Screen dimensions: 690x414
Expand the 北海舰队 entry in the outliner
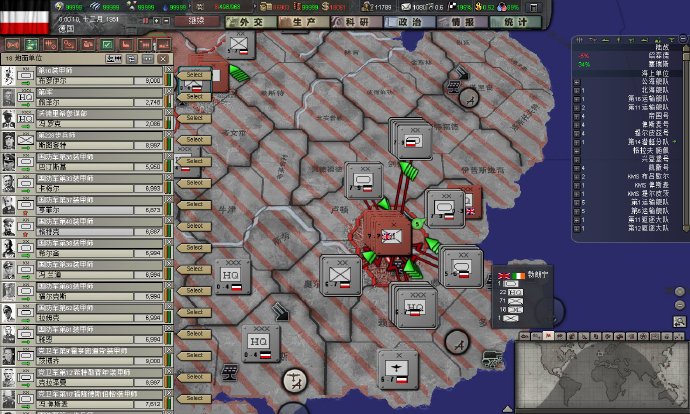[x=576, y=91]
